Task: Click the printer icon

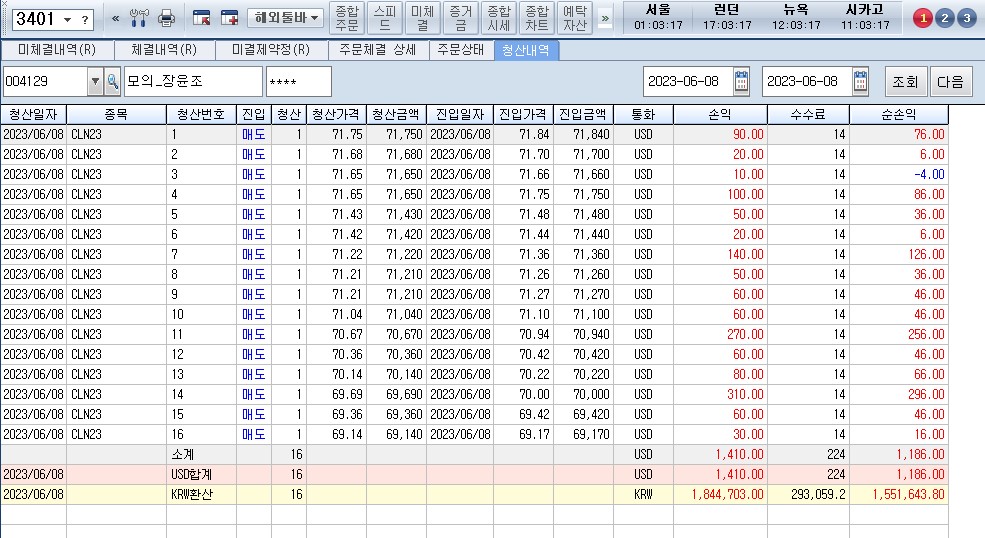Action: click(167, 18)
